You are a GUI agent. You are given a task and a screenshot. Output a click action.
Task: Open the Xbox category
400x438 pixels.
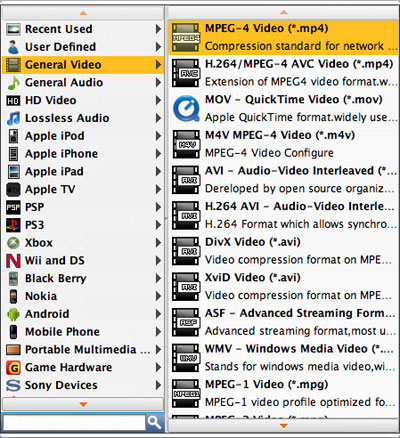coord(83,243)
